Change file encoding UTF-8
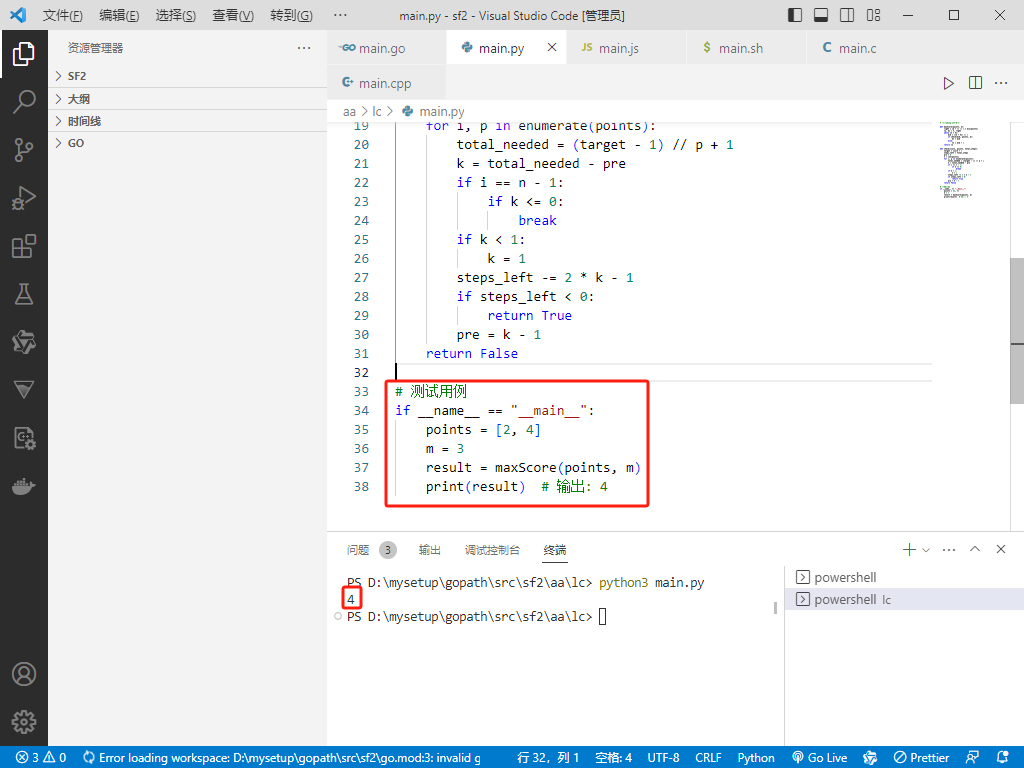1024x768 pixels. click(664, 758)
